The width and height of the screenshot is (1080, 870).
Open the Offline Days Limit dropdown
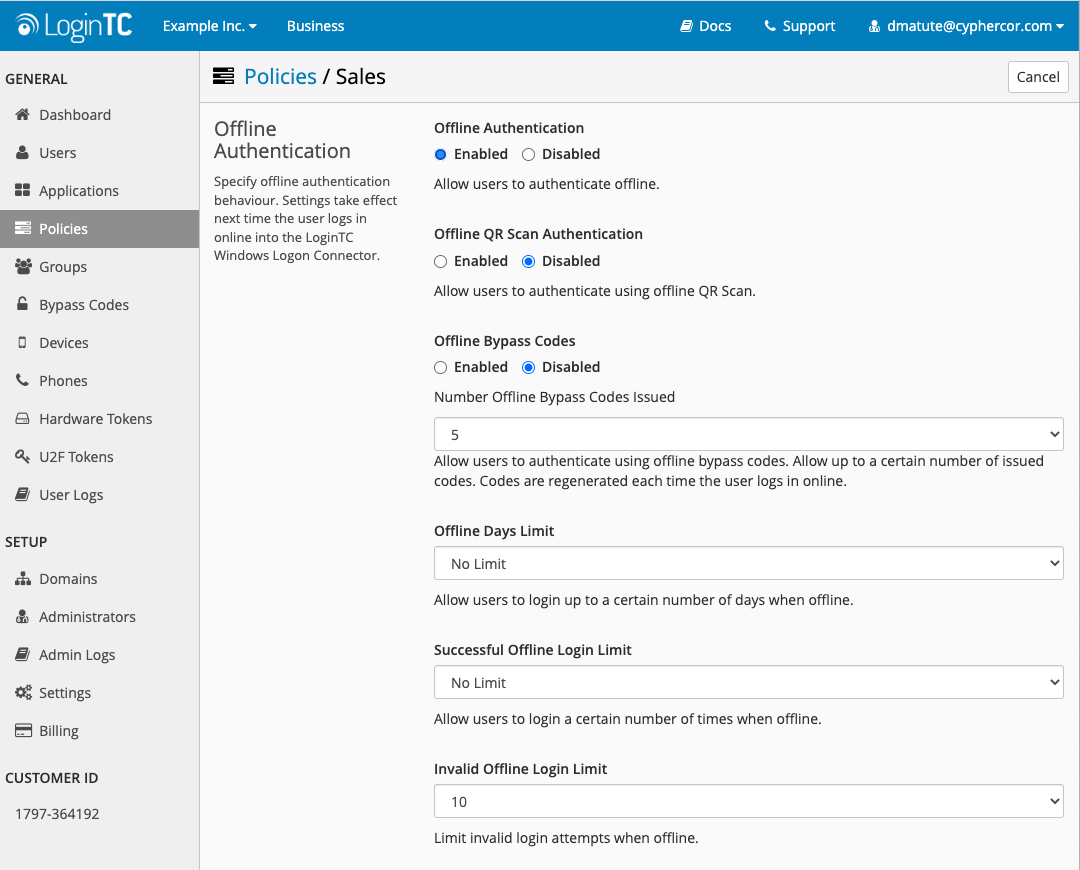click(x=748, y=564)
